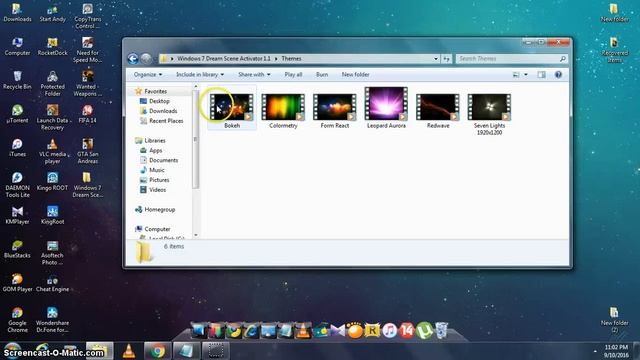The height and width of the screenshot is (360, 640).
Task: Select the BlueStacks desktop icon
Action: (x=17, y=249)
